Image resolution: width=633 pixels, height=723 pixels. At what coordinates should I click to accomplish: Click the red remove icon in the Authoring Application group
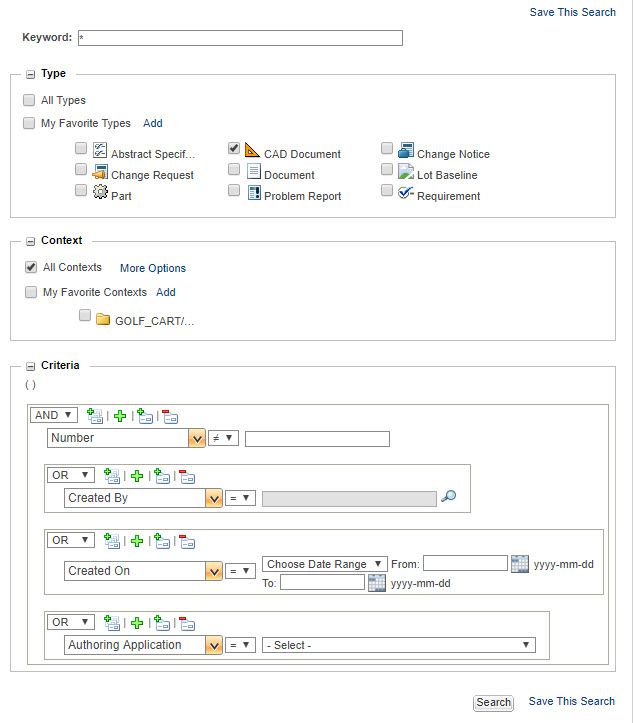(187, 623)
